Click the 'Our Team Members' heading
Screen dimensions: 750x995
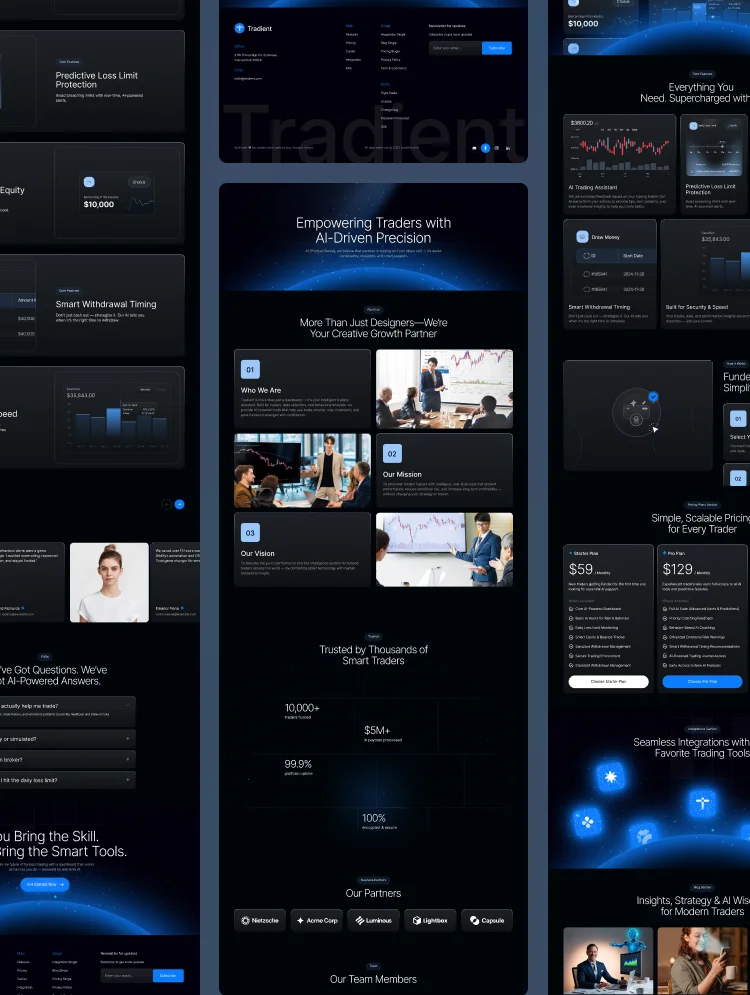pos(373,979)
